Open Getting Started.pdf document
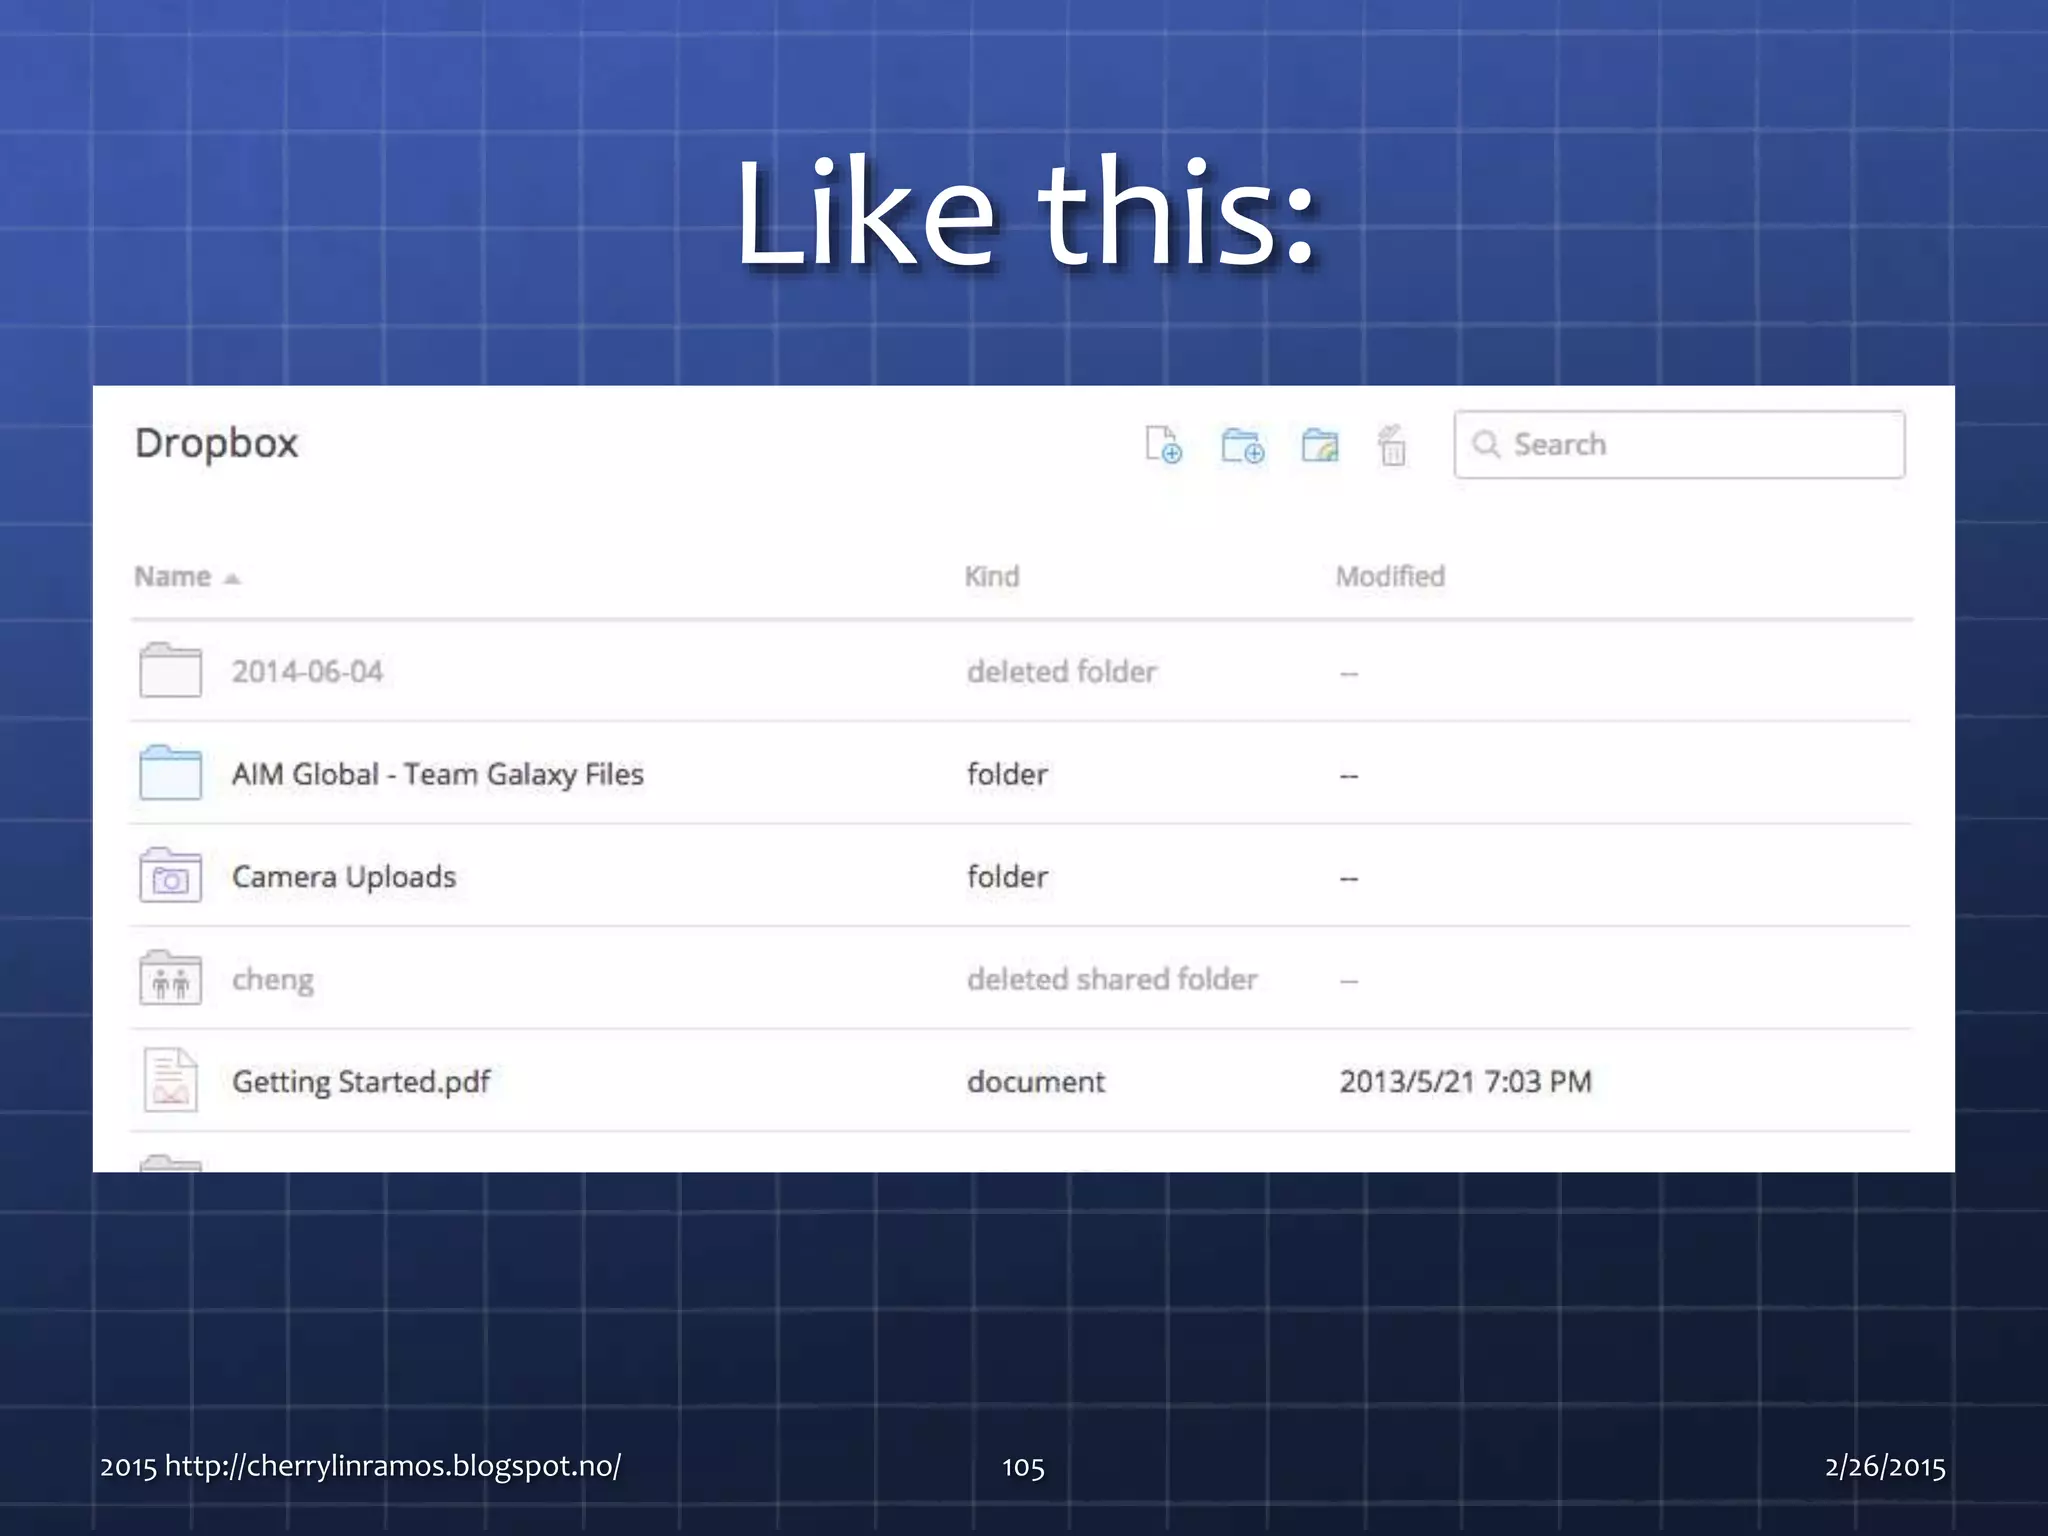Viewport: 2048px width, 1536px height. tap(360, 1081)
